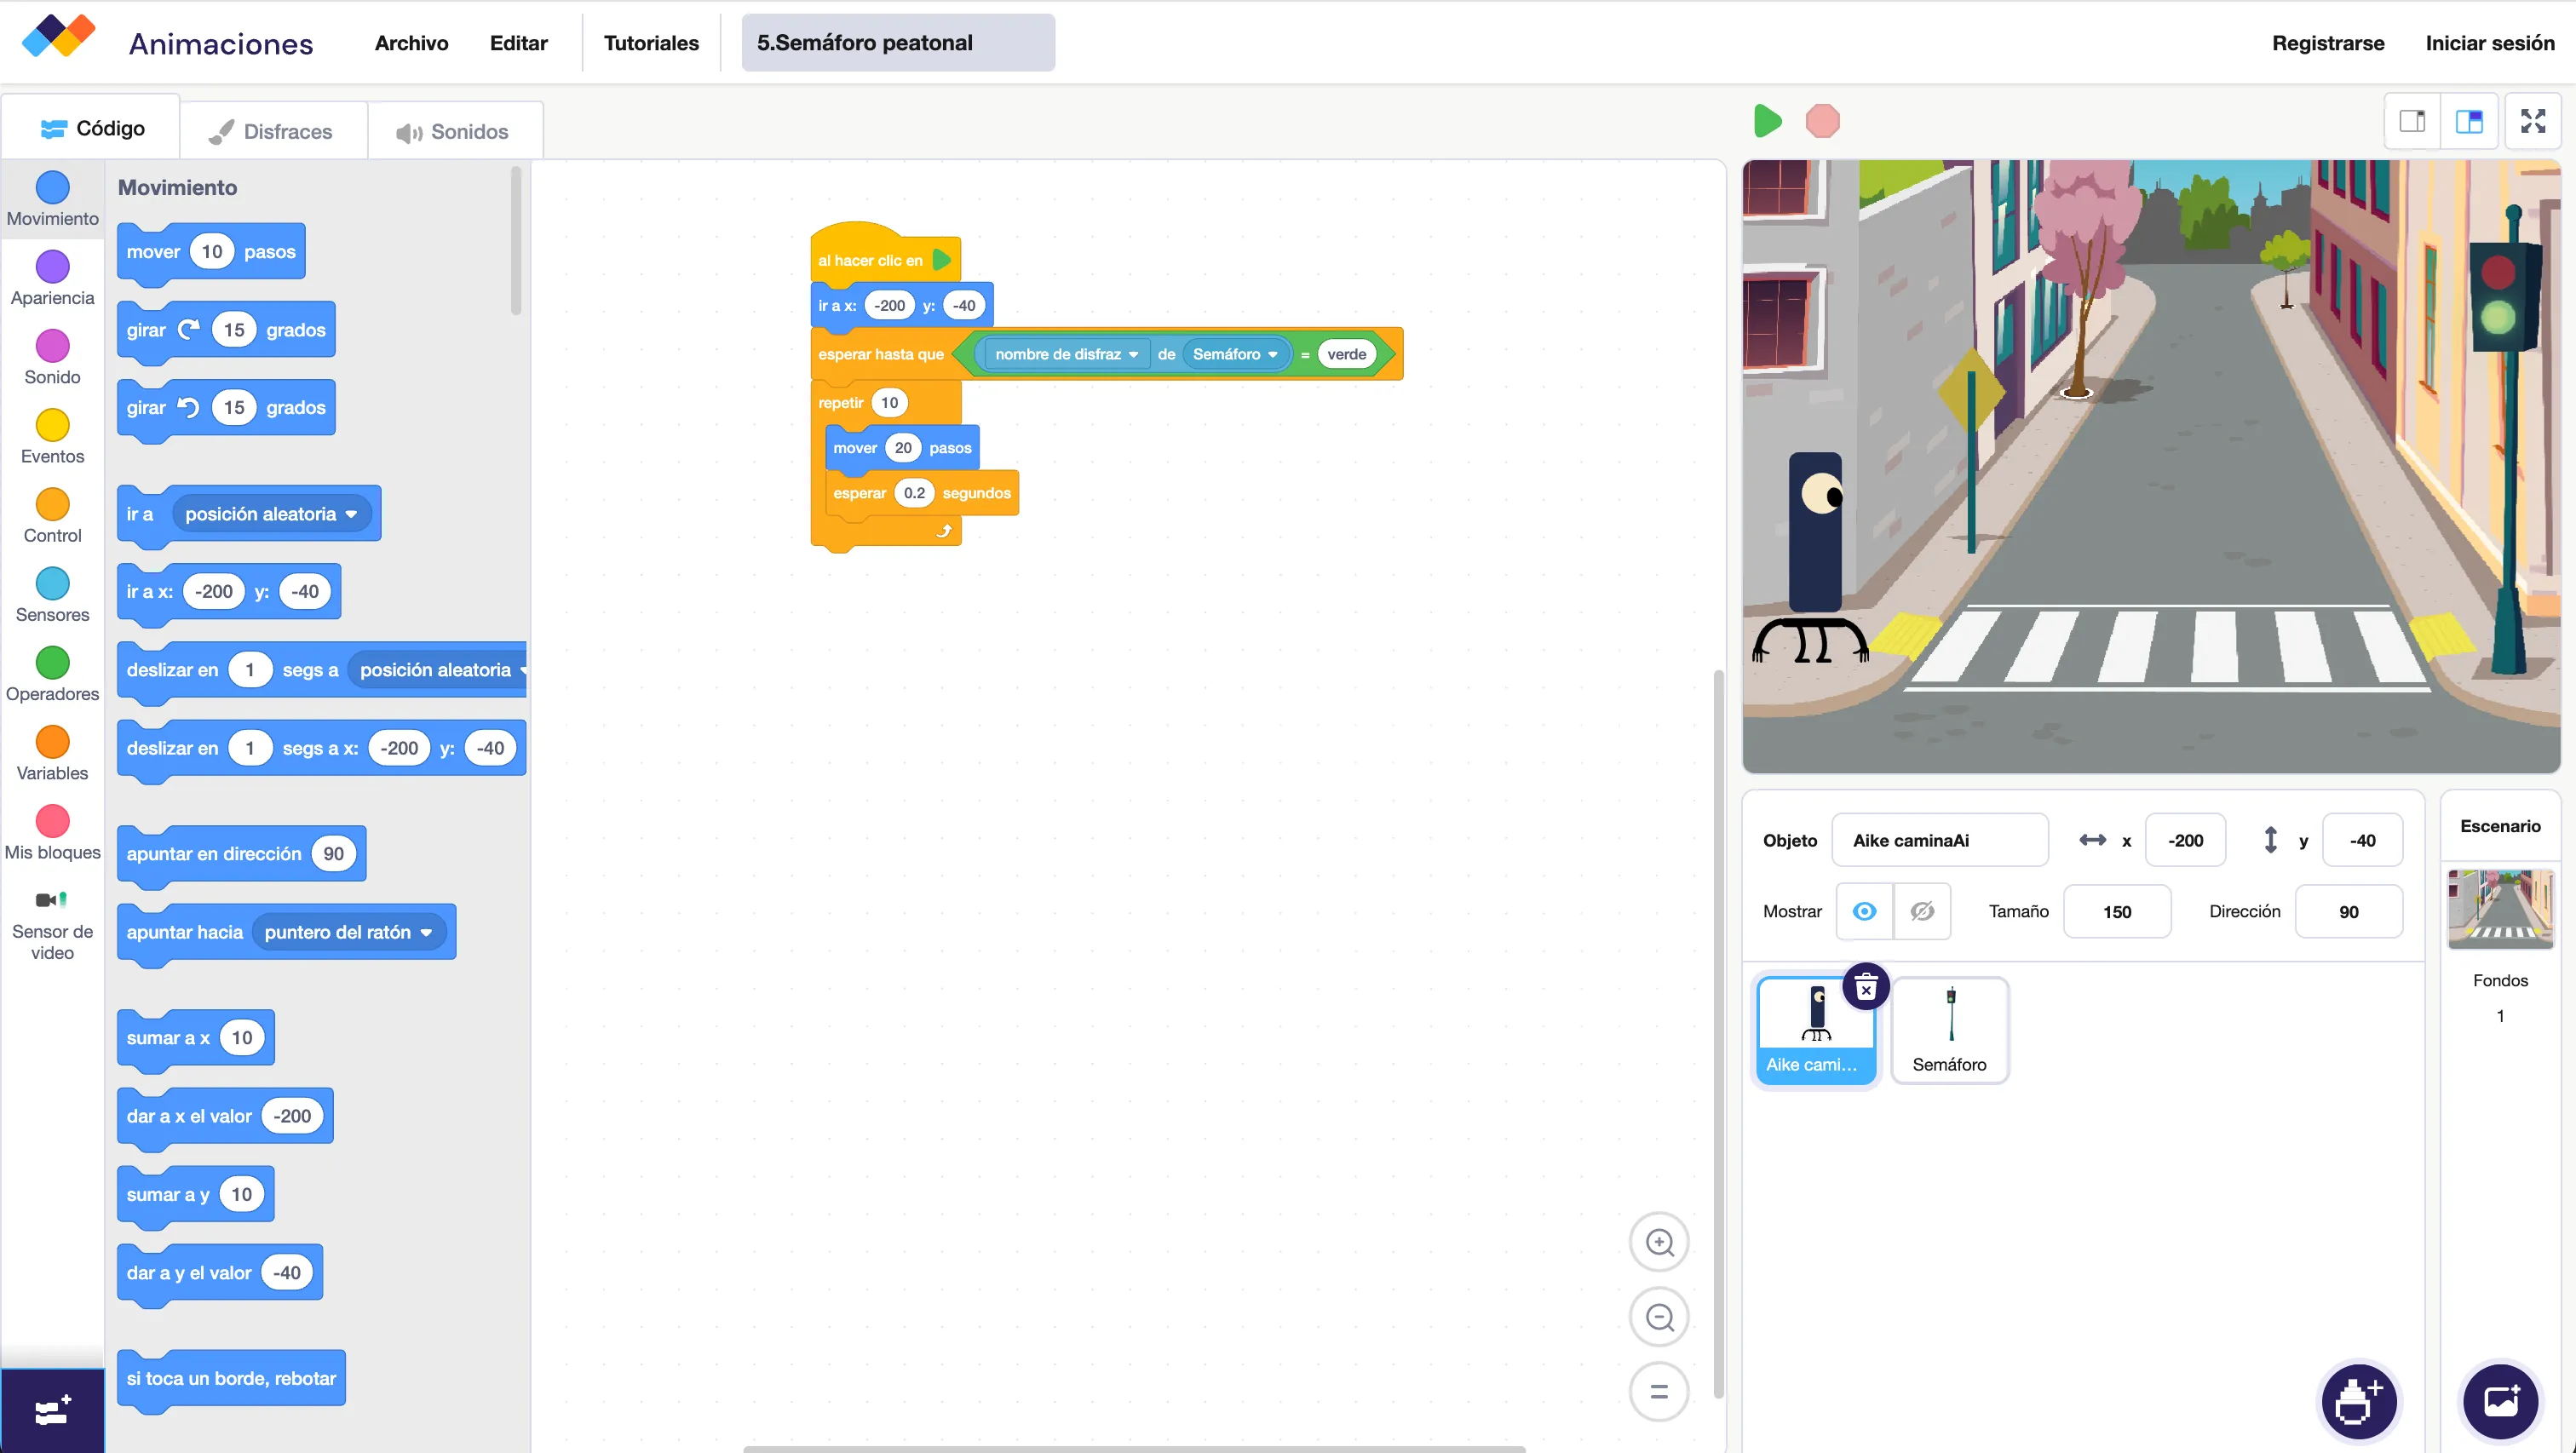
Task: Delete the Aike camina sprite
Action: pos(1865,988)
